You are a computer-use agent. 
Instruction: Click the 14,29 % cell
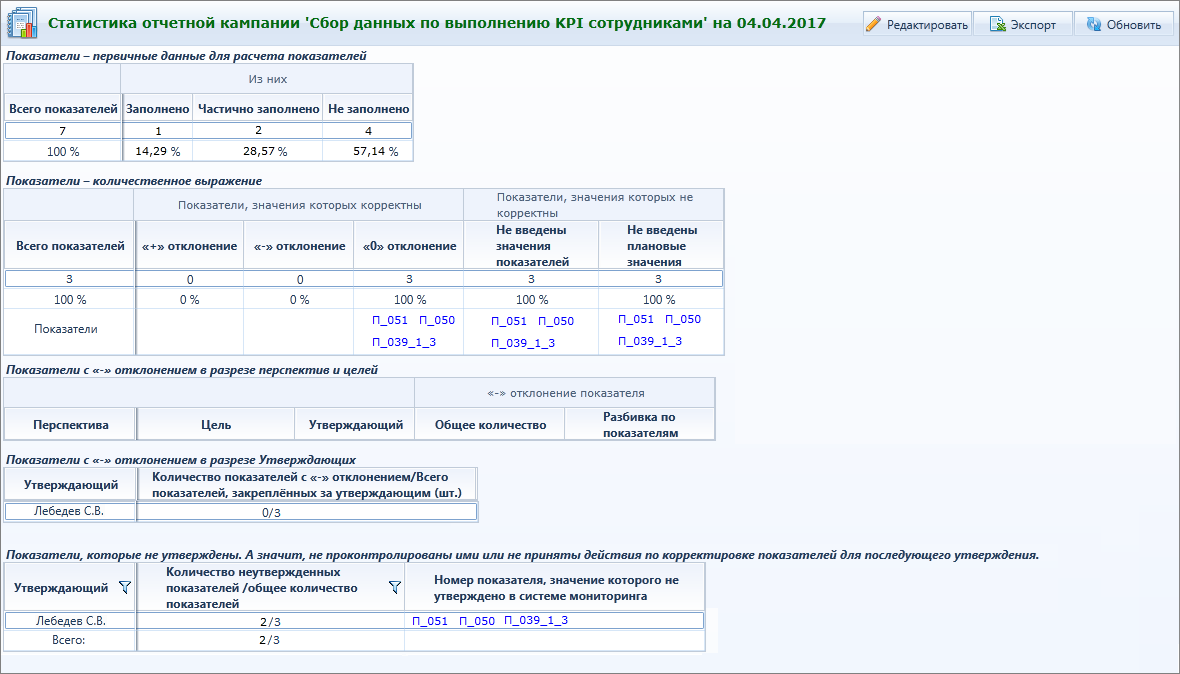point(157,151)
